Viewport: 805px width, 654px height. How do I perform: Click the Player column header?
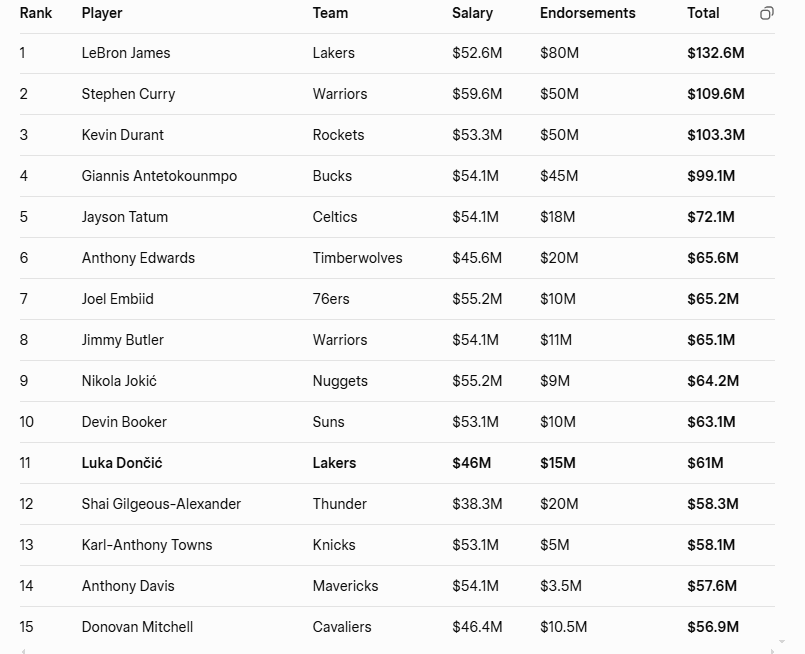click(102, 13)
